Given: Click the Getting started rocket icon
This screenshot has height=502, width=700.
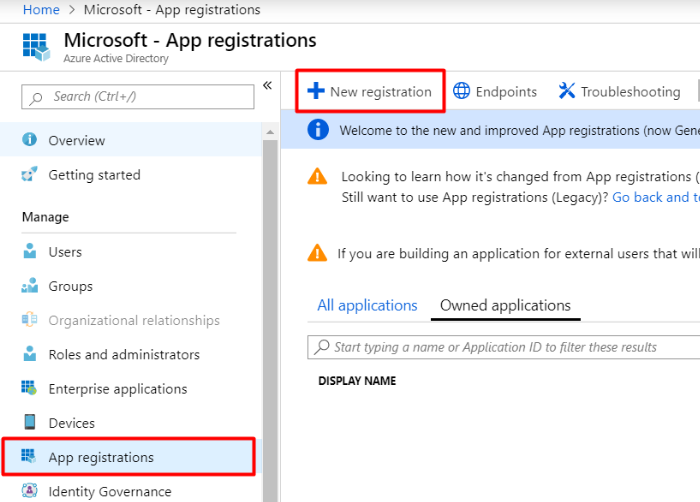Looking at the screenshot, I should [29, 174].
